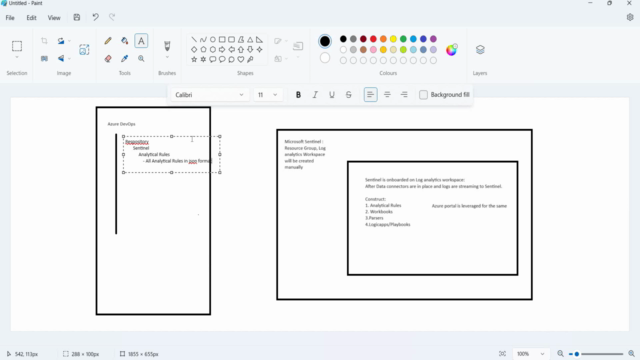Click inside the Repository text box
The width and height of the screenshot is (640, 360).
click(171, 154)
